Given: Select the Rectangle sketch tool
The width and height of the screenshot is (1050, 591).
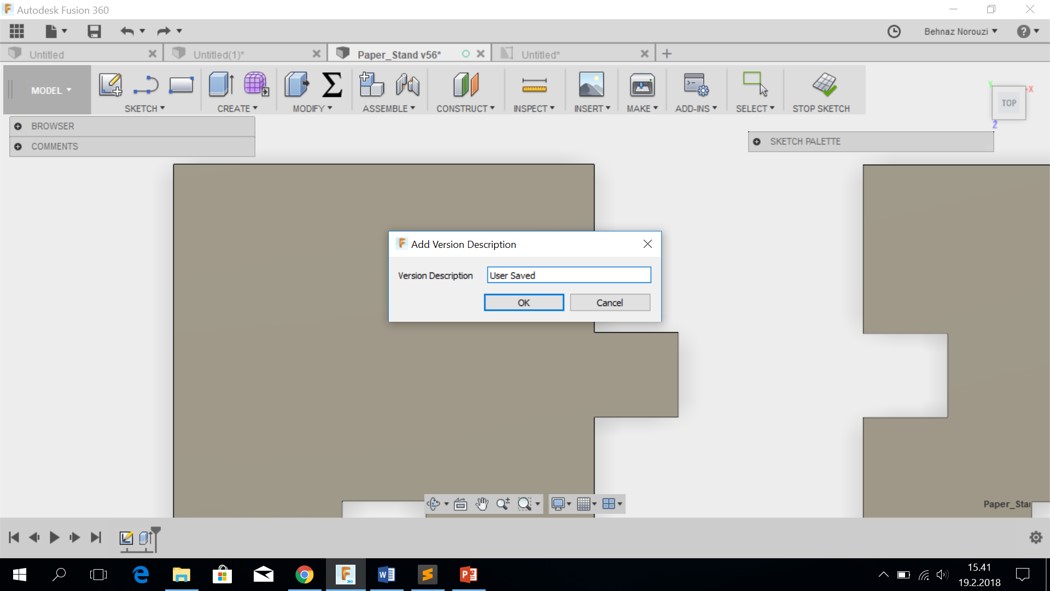Looking at the screenshot, I should (x=181, y=85).
